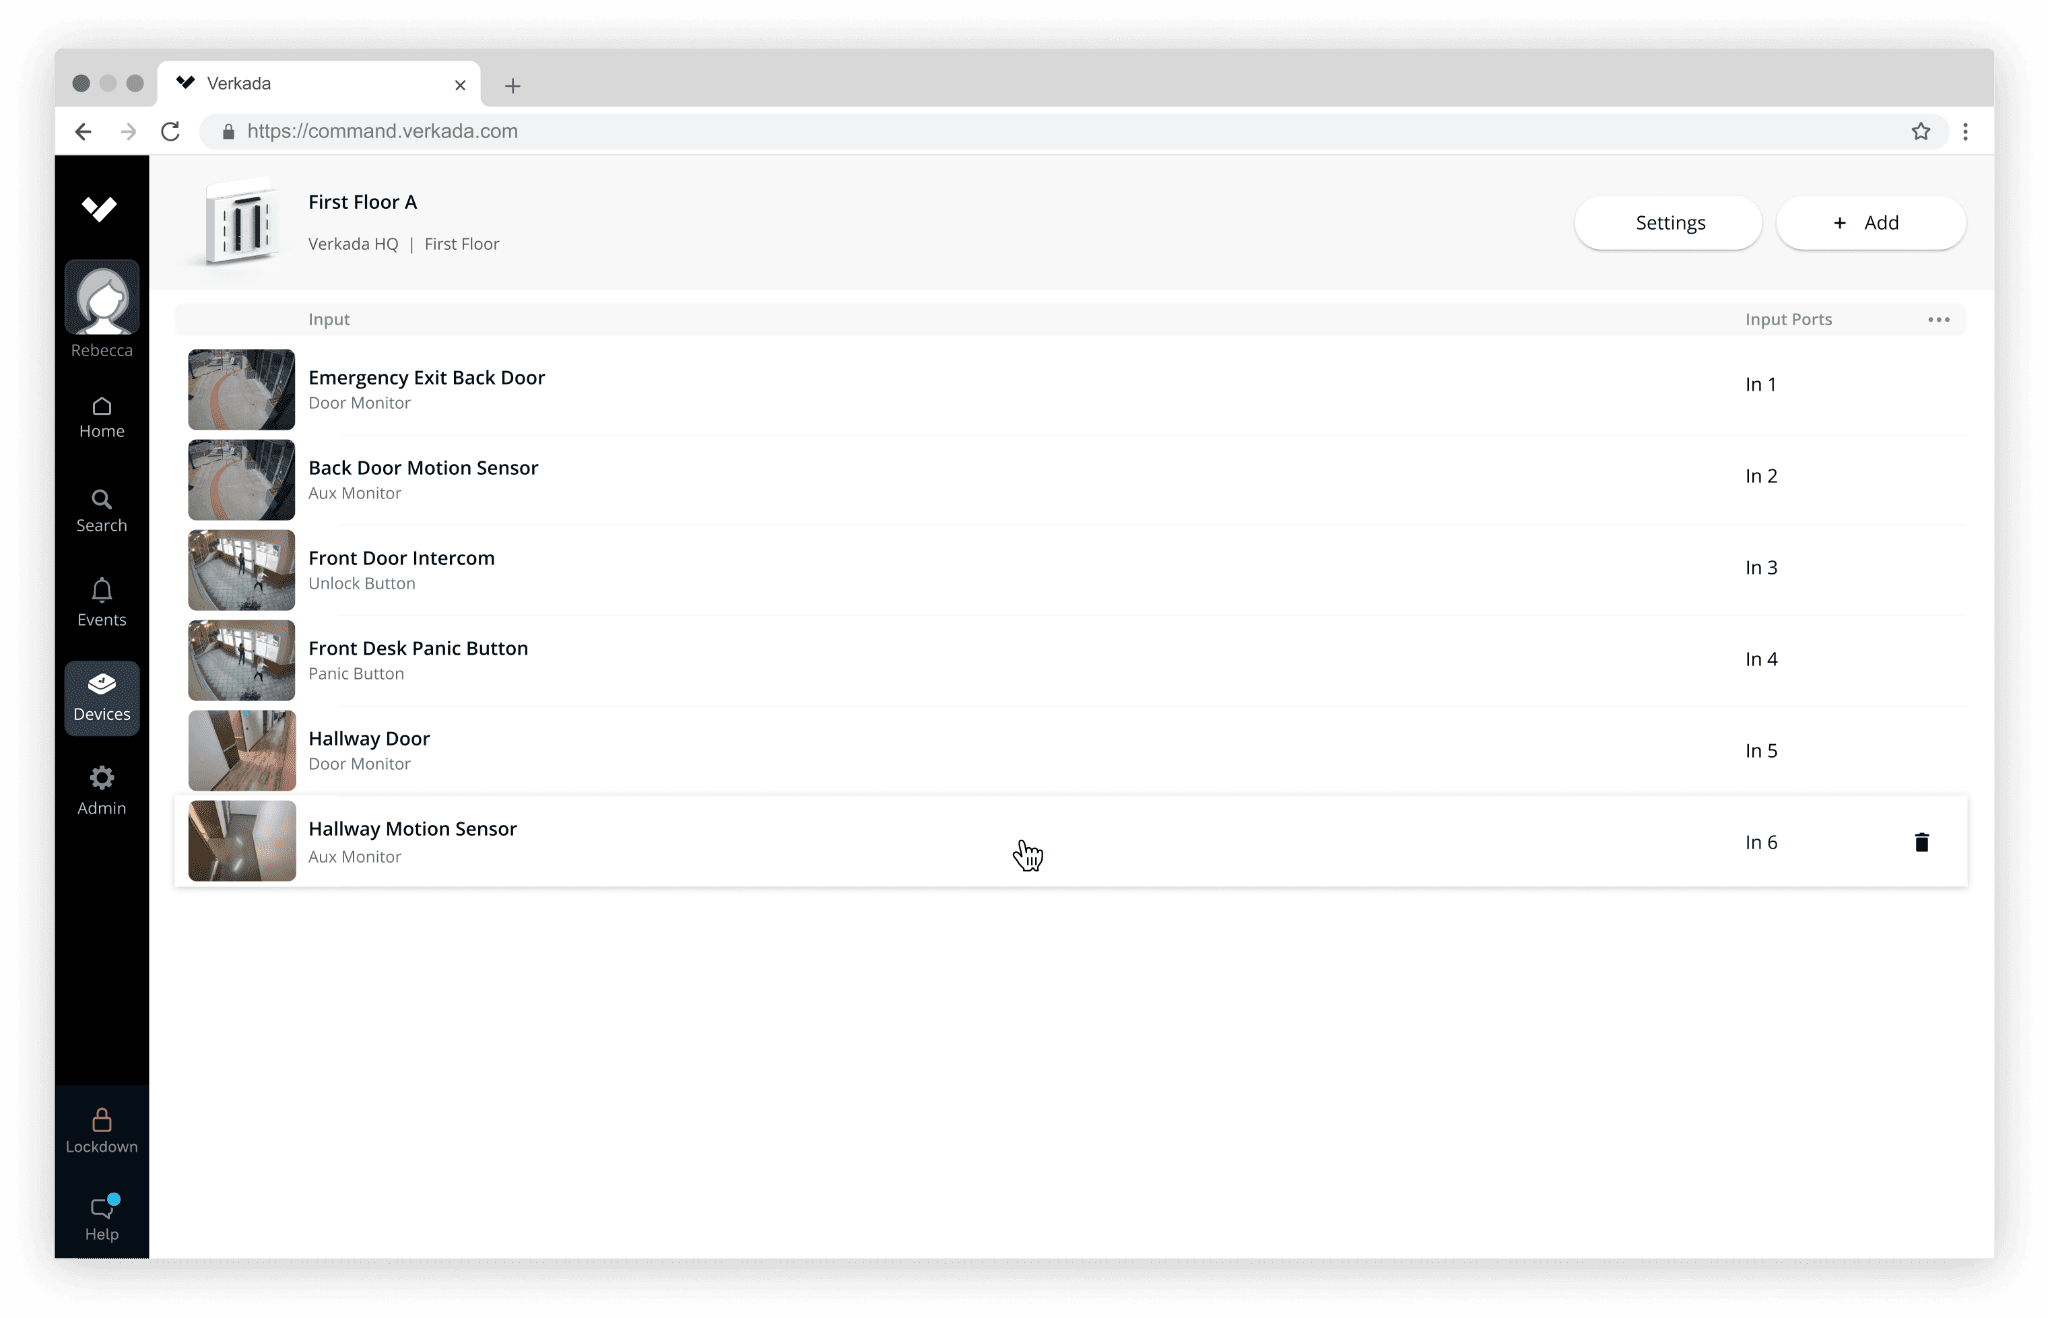Screen dimensions: 2048x1318
Task: Click the Add input button
Action: pyautogui.click(x=1870, y=223)
